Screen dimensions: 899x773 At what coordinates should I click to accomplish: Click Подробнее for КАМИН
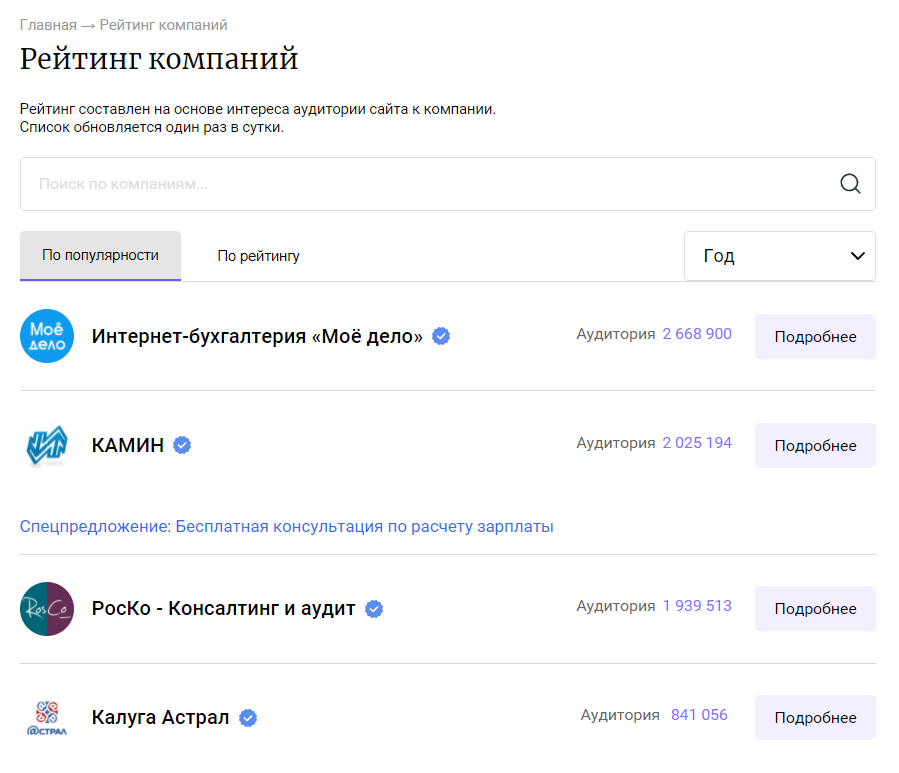point(815,446)
